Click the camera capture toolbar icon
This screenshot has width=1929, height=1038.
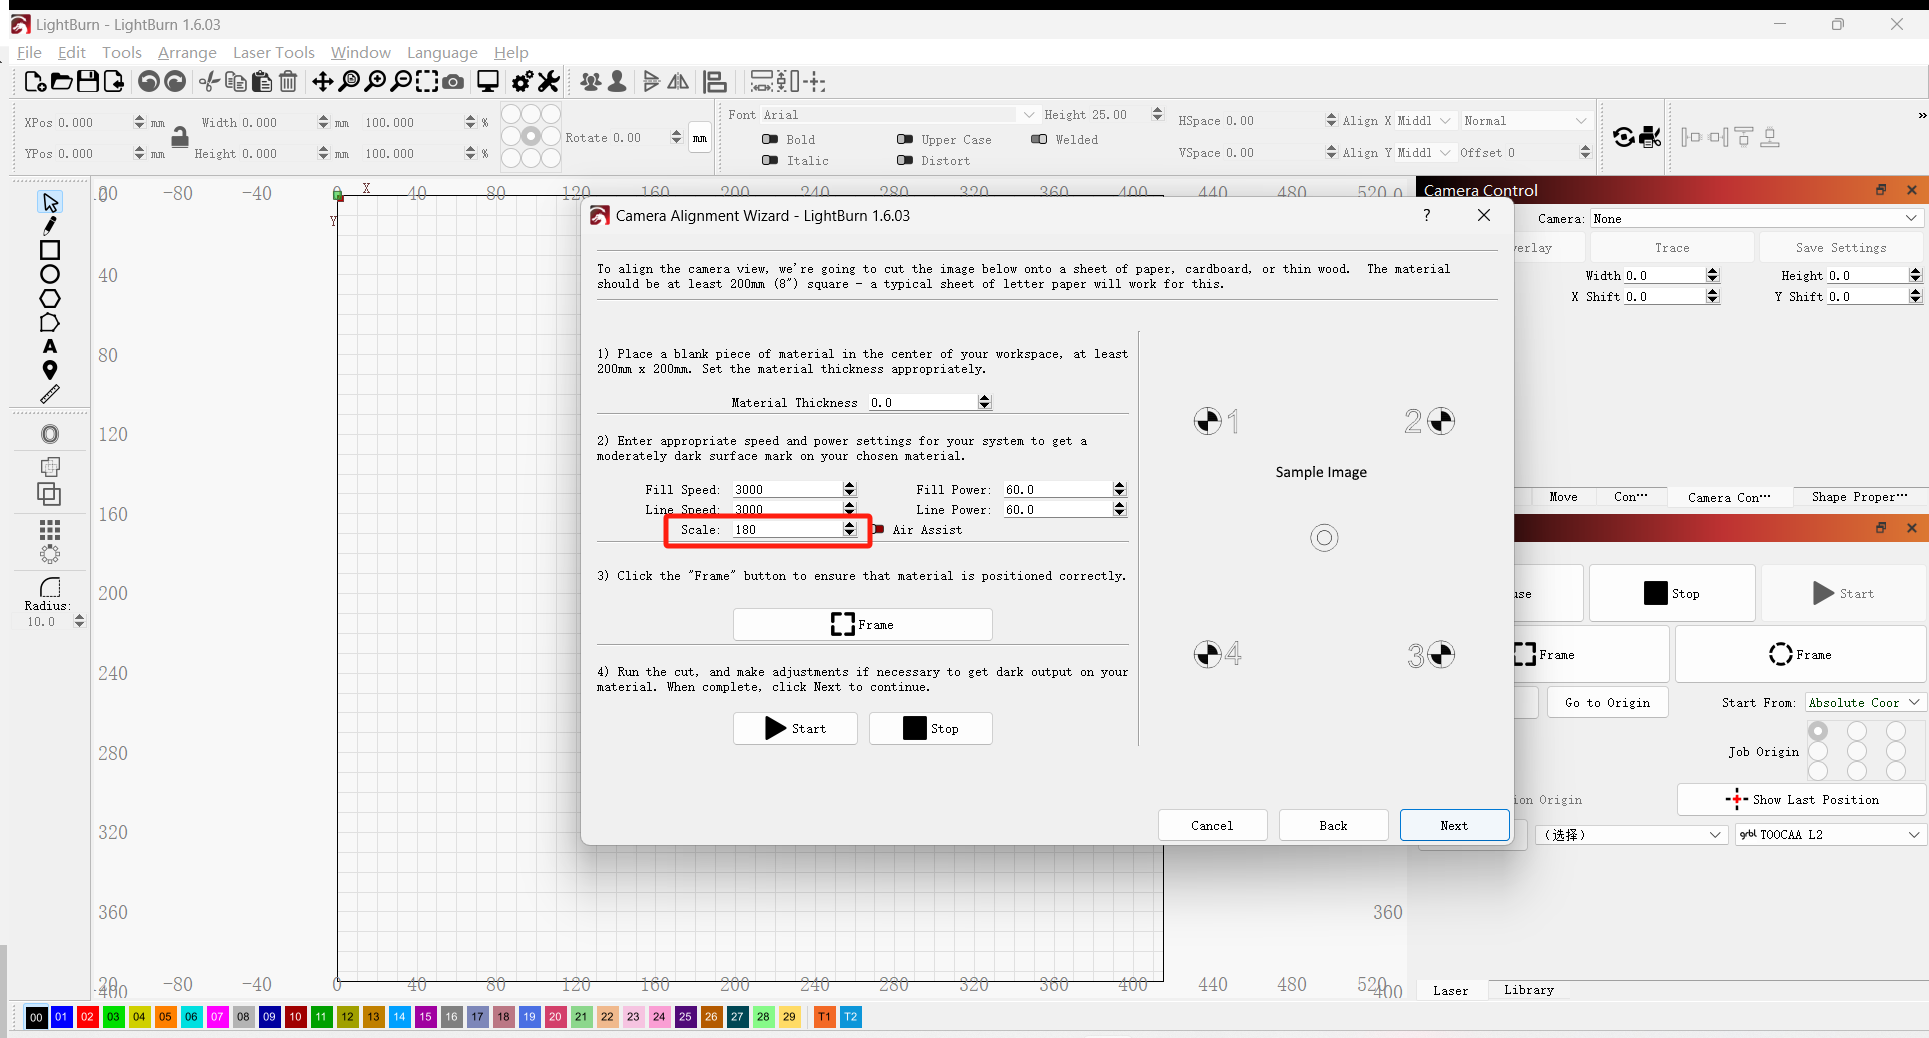(x=453, y=82)
